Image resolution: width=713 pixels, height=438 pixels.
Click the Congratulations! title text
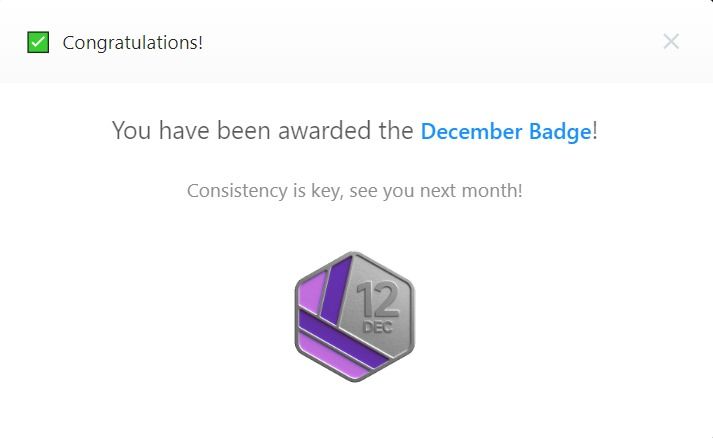tap(132, 43)
